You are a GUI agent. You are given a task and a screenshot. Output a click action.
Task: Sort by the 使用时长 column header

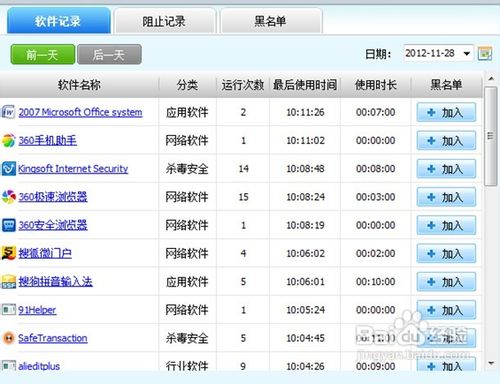pos(376,85)
